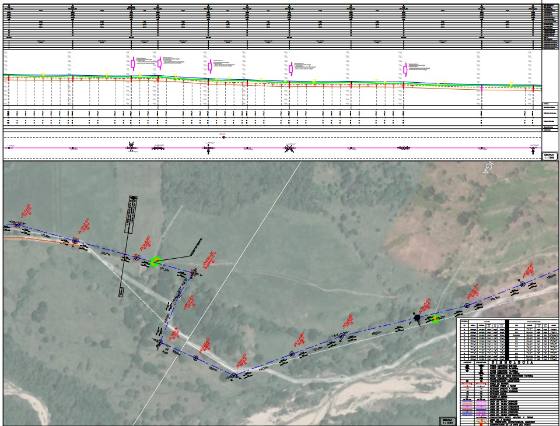Image resolution: width=560 pixels, height=426 pixels.
Task: Select the pipeline bend vertex at the lowest point
Action: click(x=234, y=376)
